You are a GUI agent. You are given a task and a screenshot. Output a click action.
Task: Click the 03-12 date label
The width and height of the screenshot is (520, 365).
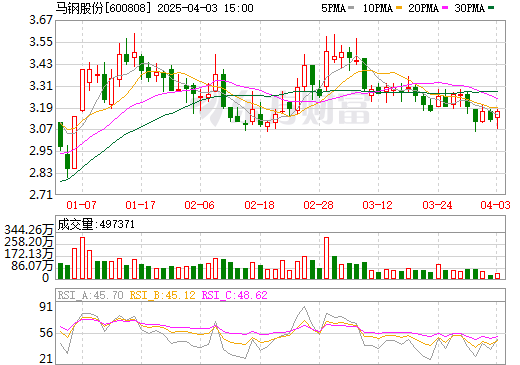[377, 205]
